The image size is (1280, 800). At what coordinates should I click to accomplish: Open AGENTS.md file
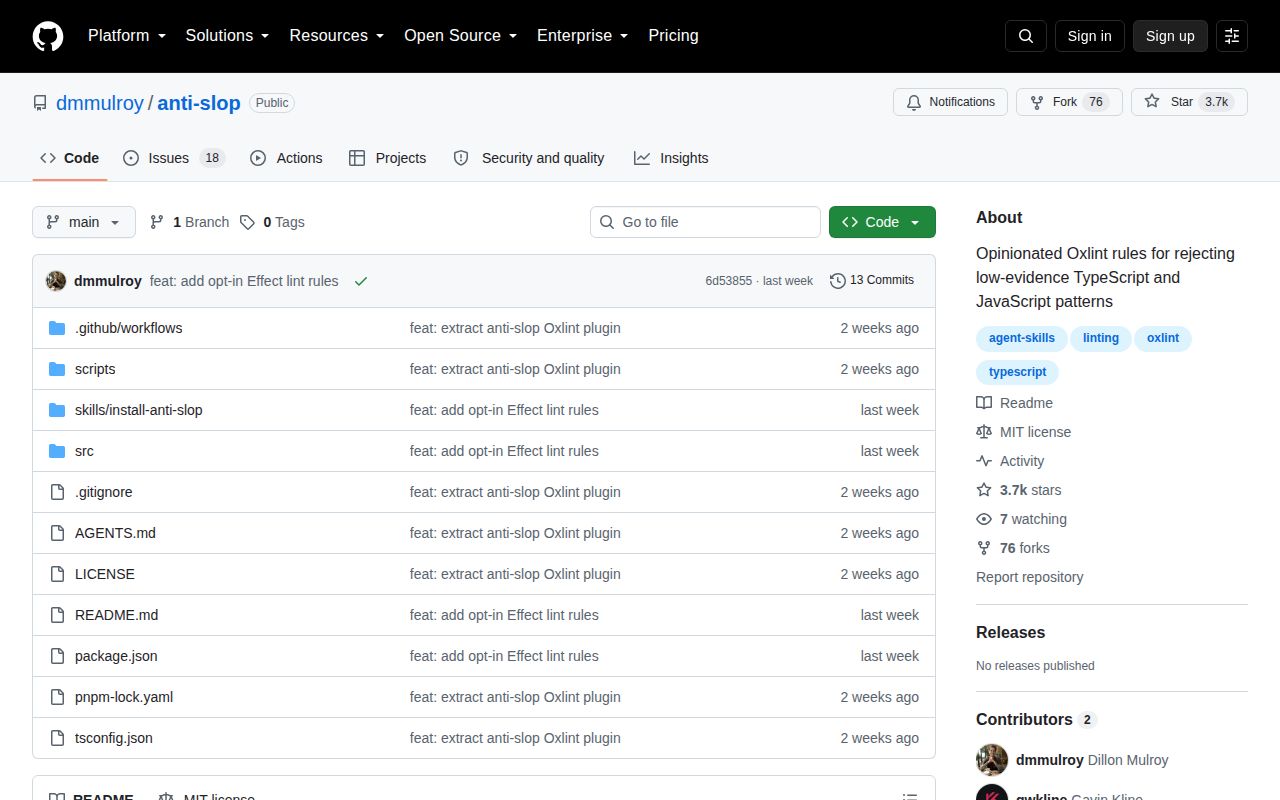tap(115, 533)
